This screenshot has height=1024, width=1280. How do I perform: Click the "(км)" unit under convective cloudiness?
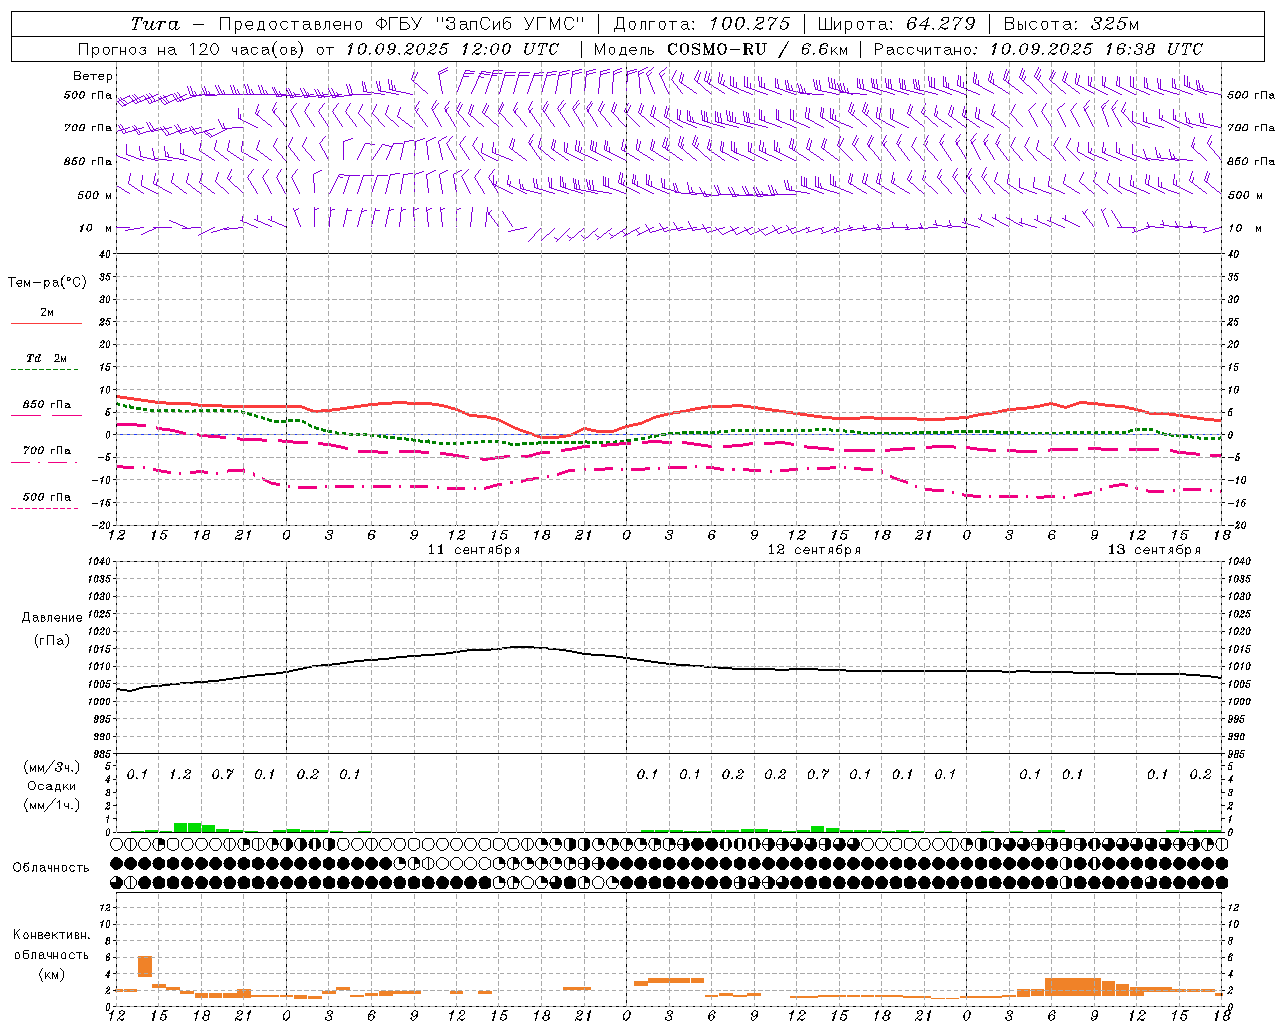[52, 974]
